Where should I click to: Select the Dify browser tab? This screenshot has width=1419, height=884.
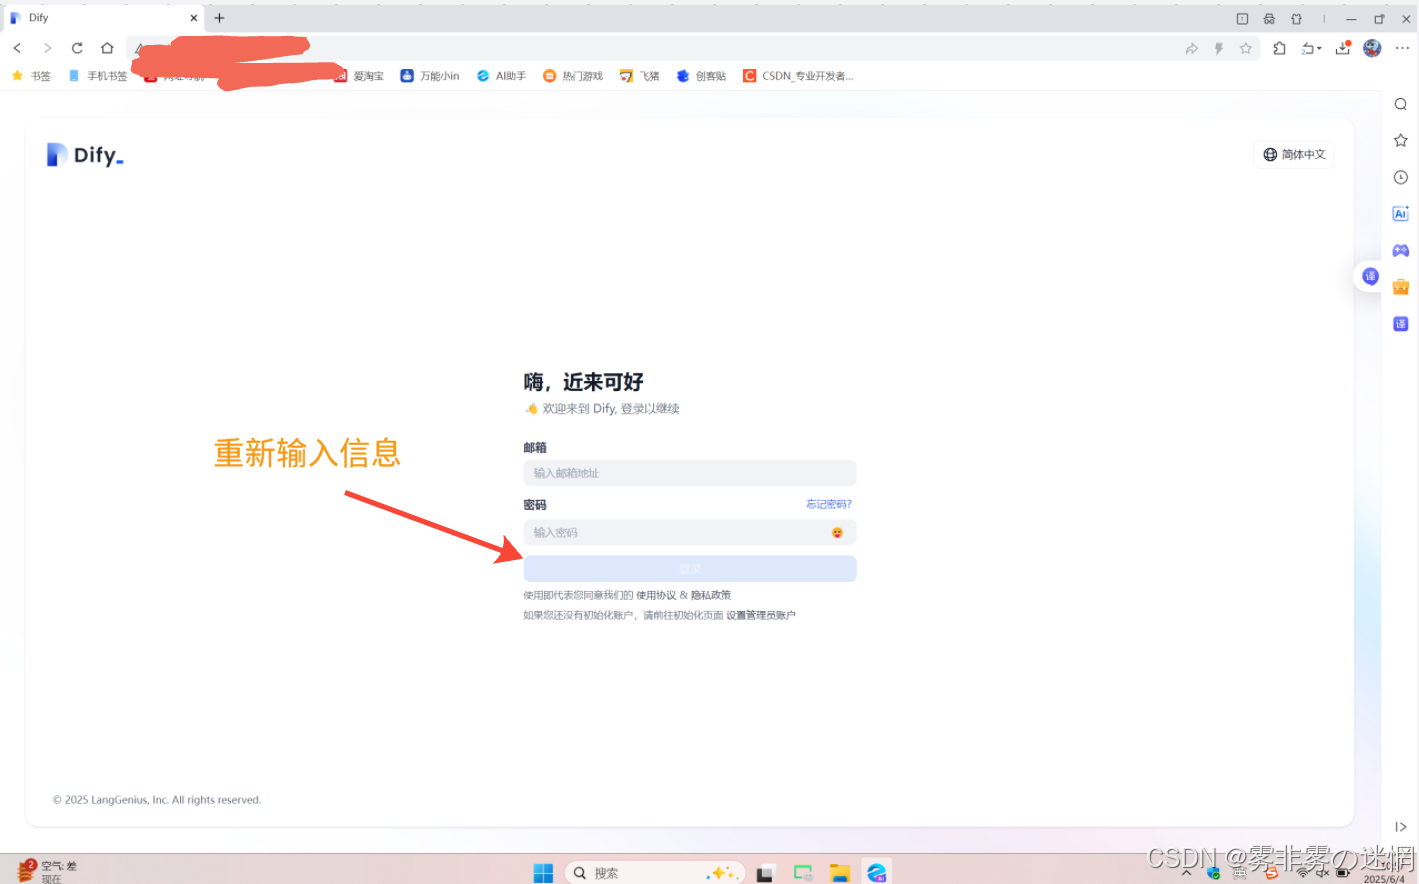pos(103,18)
